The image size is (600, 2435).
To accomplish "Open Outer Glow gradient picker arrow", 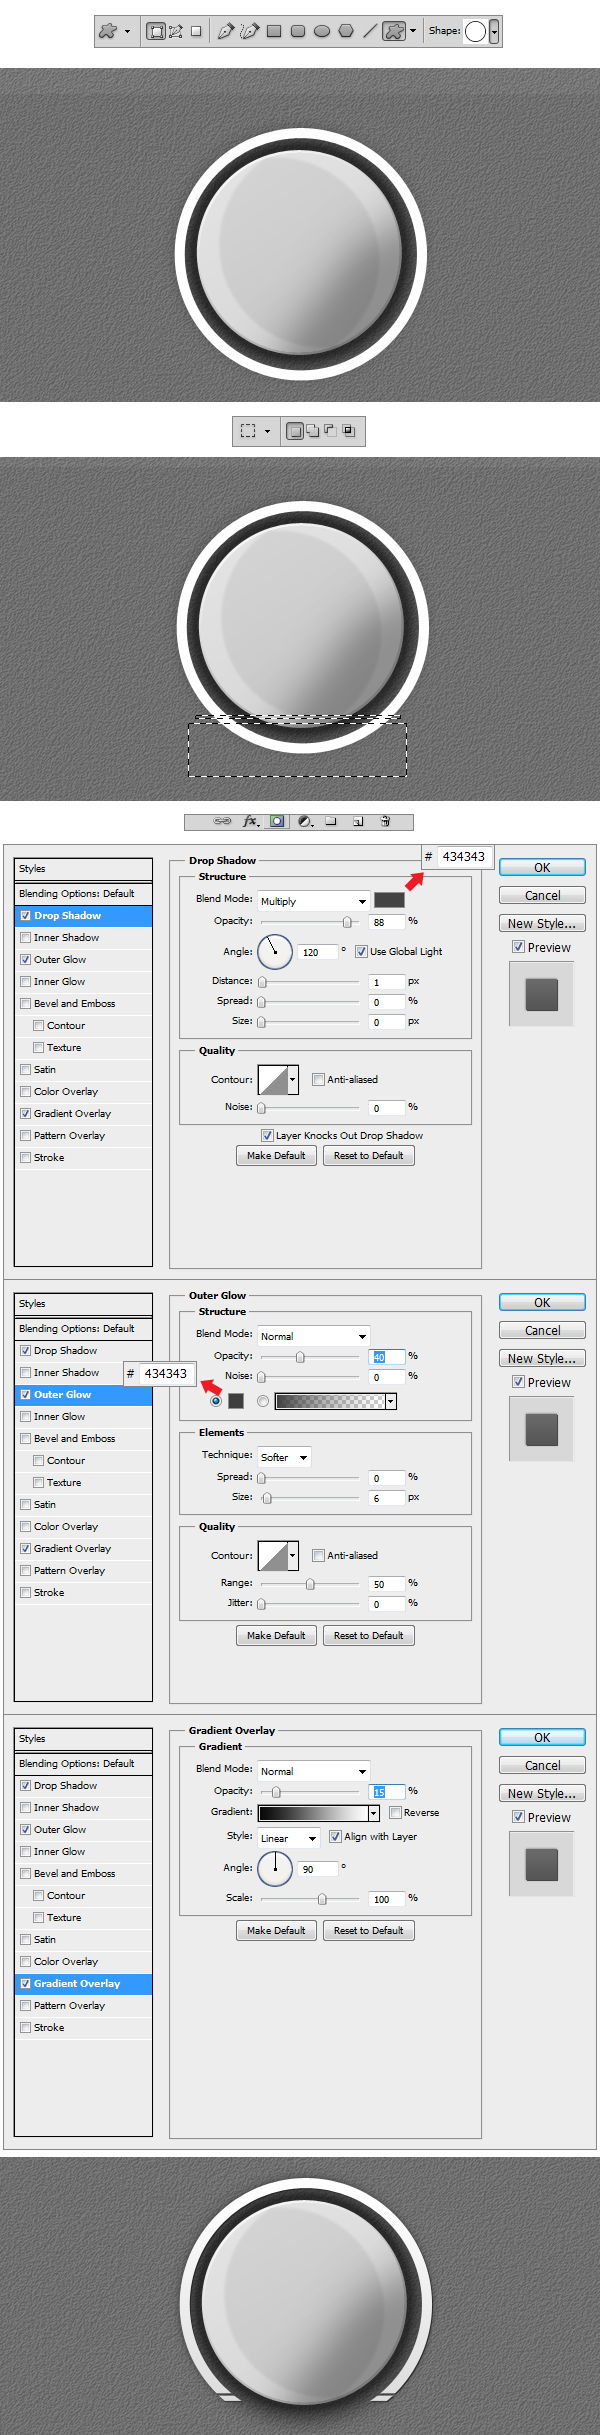I will (391, 1401).
